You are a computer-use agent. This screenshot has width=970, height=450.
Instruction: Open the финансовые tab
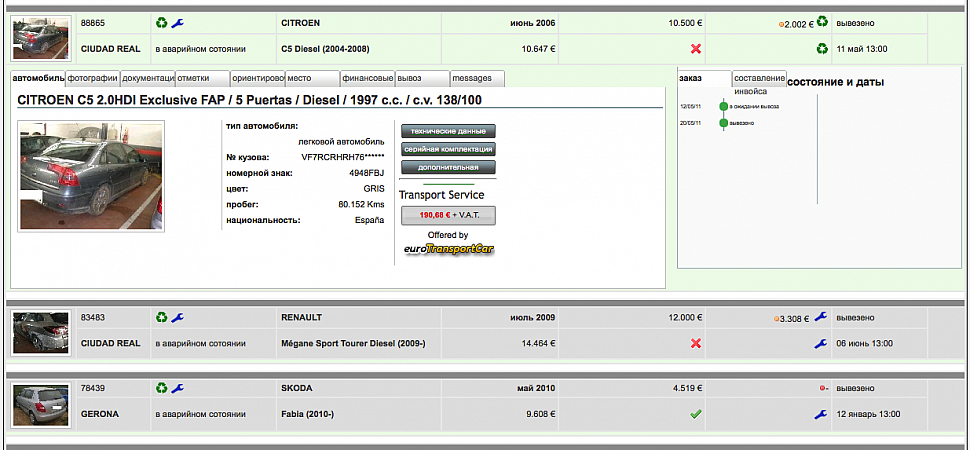[368, 79]
